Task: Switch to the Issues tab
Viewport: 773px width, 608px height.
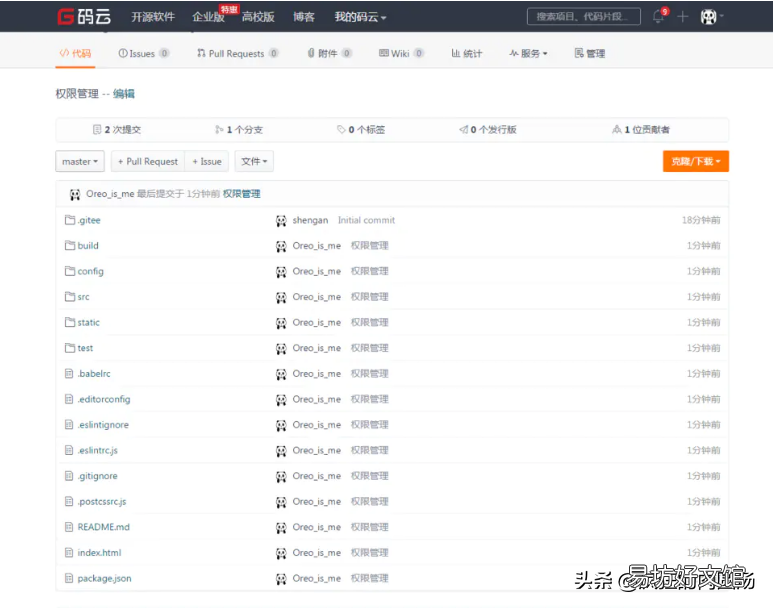Action: (143, 53)
